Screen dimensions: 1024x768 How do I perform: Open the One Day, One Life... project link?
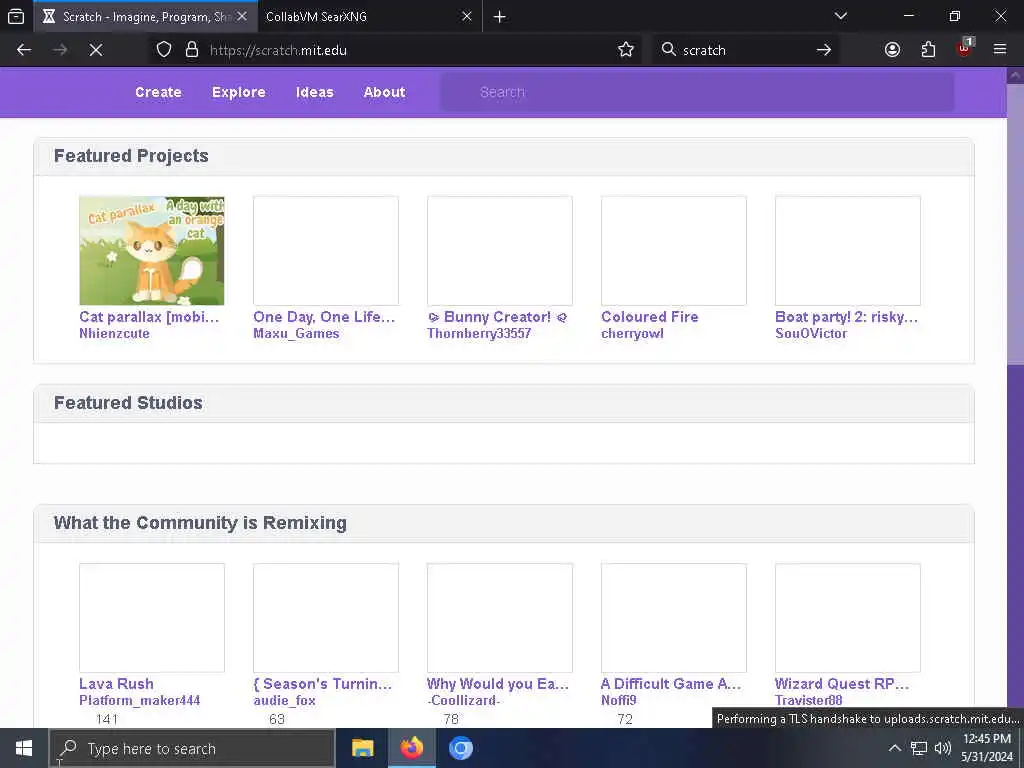coord(324,317)
